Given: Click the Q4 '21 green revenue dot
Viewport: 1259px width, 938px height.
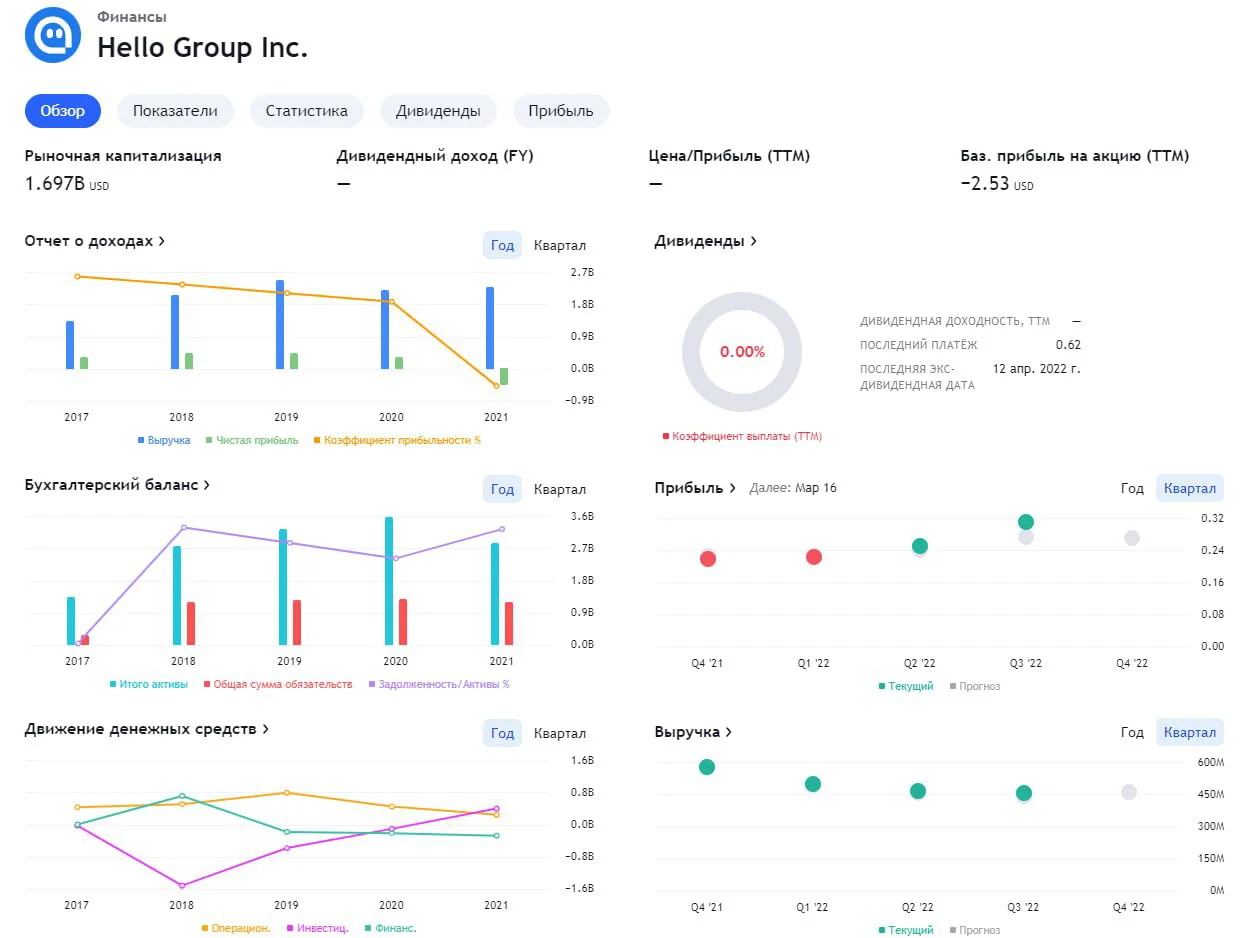Looking at the screenshot, I should click(x=707, y=767).
